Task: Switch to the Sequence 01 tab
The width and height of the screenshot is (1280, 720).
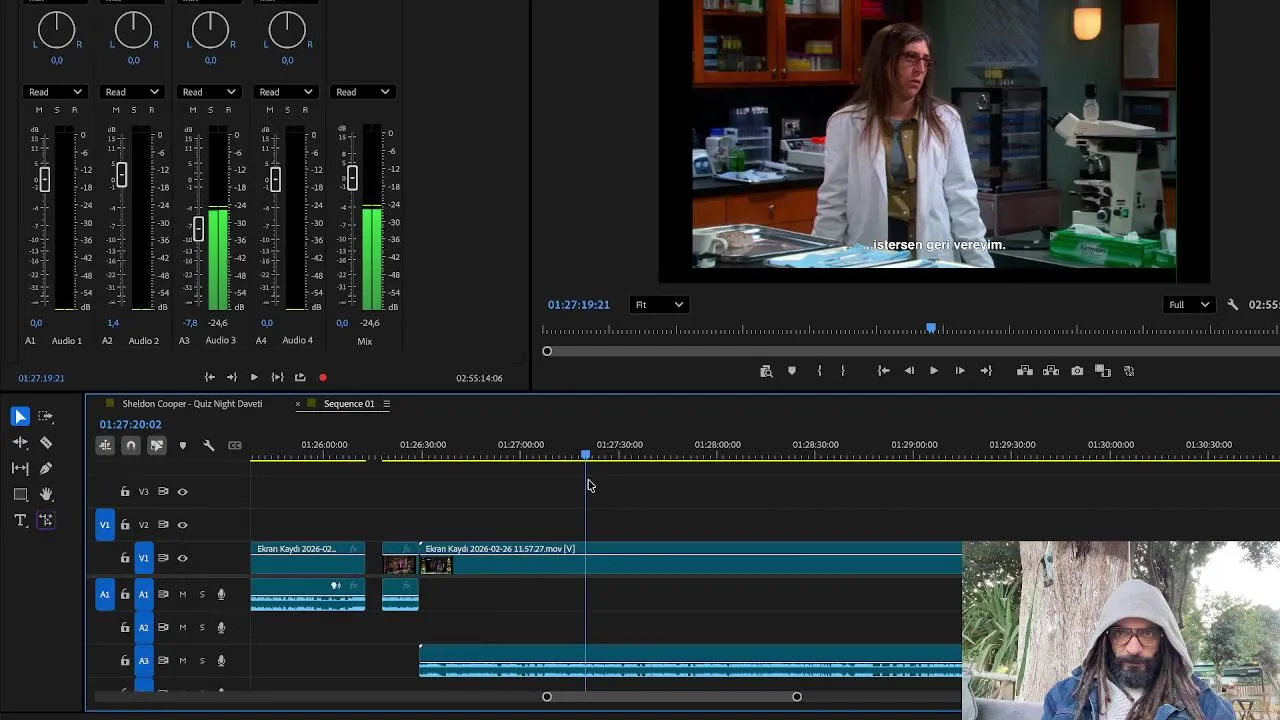Action: pos(349,404)
